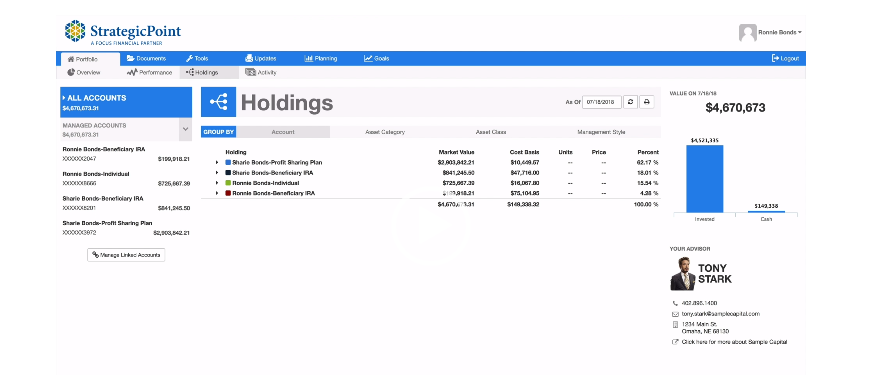880x375 pixels.
Task: Click the print icon button
Action: [647, 102]
